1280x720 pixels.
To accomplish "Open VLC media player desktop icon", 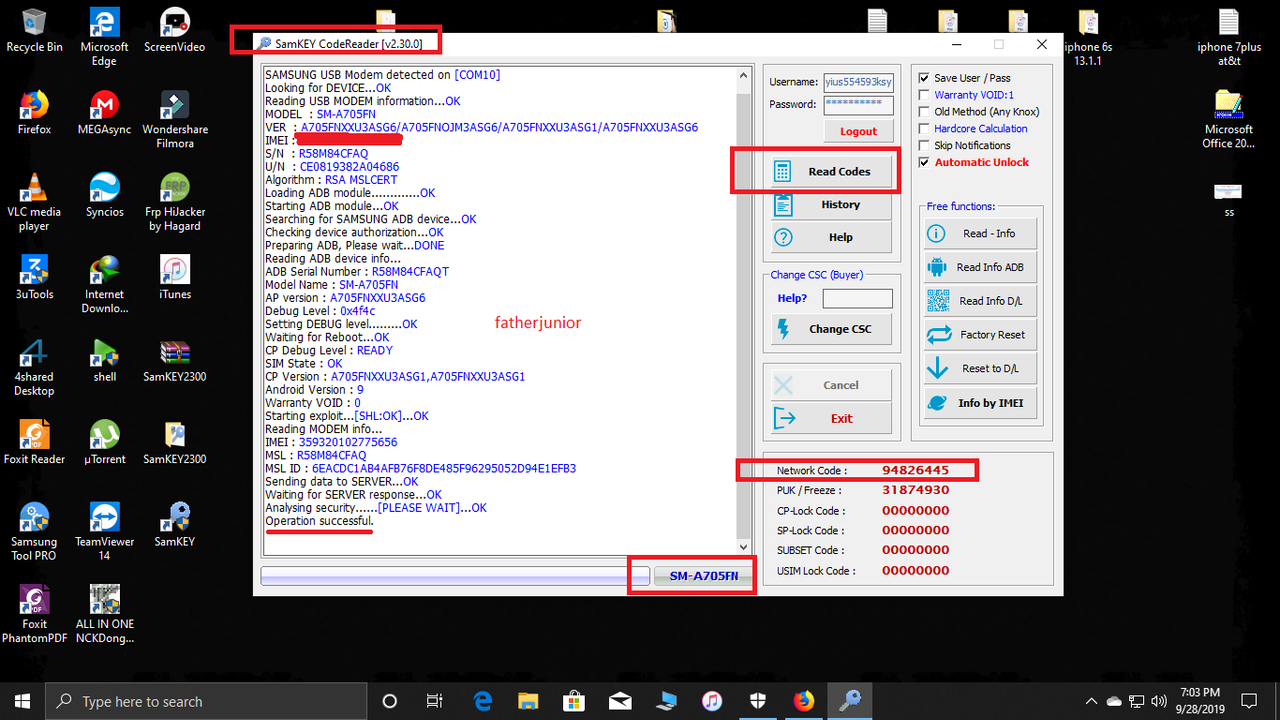I will click(34, 202).
